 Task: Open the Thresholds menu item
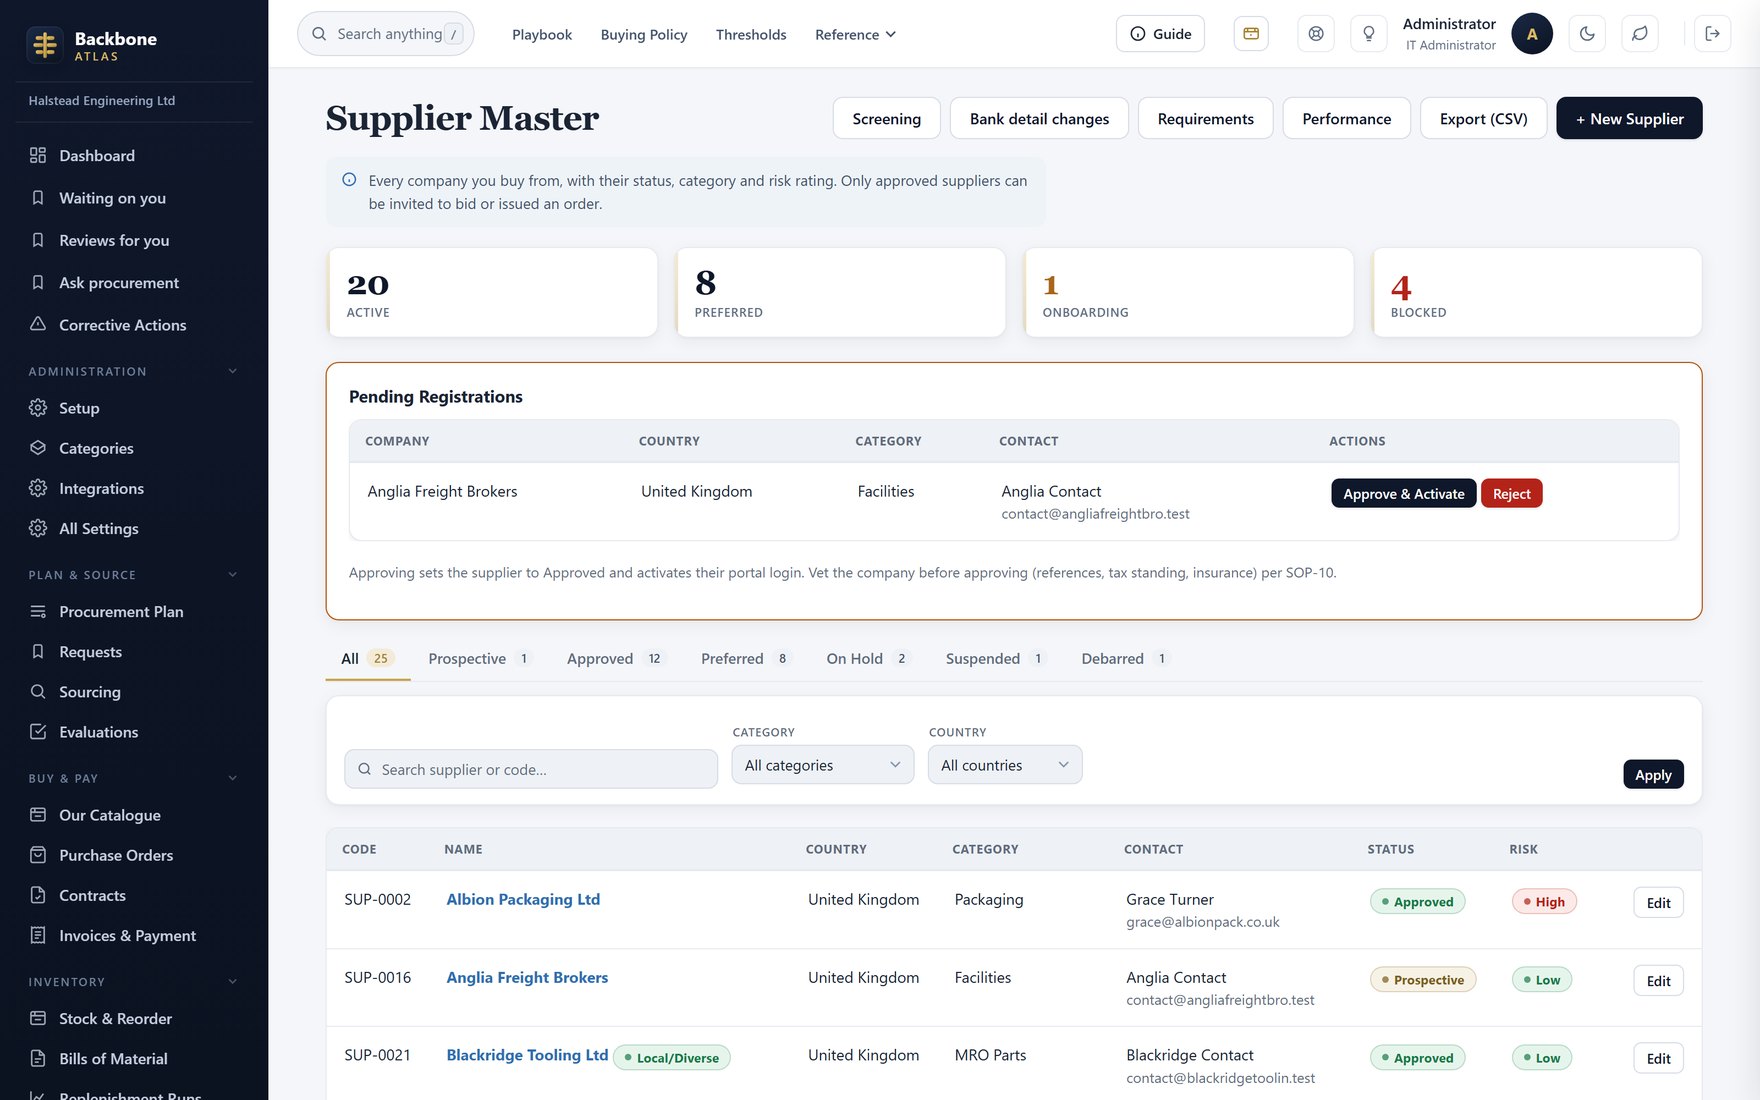[x=751, y=34]
